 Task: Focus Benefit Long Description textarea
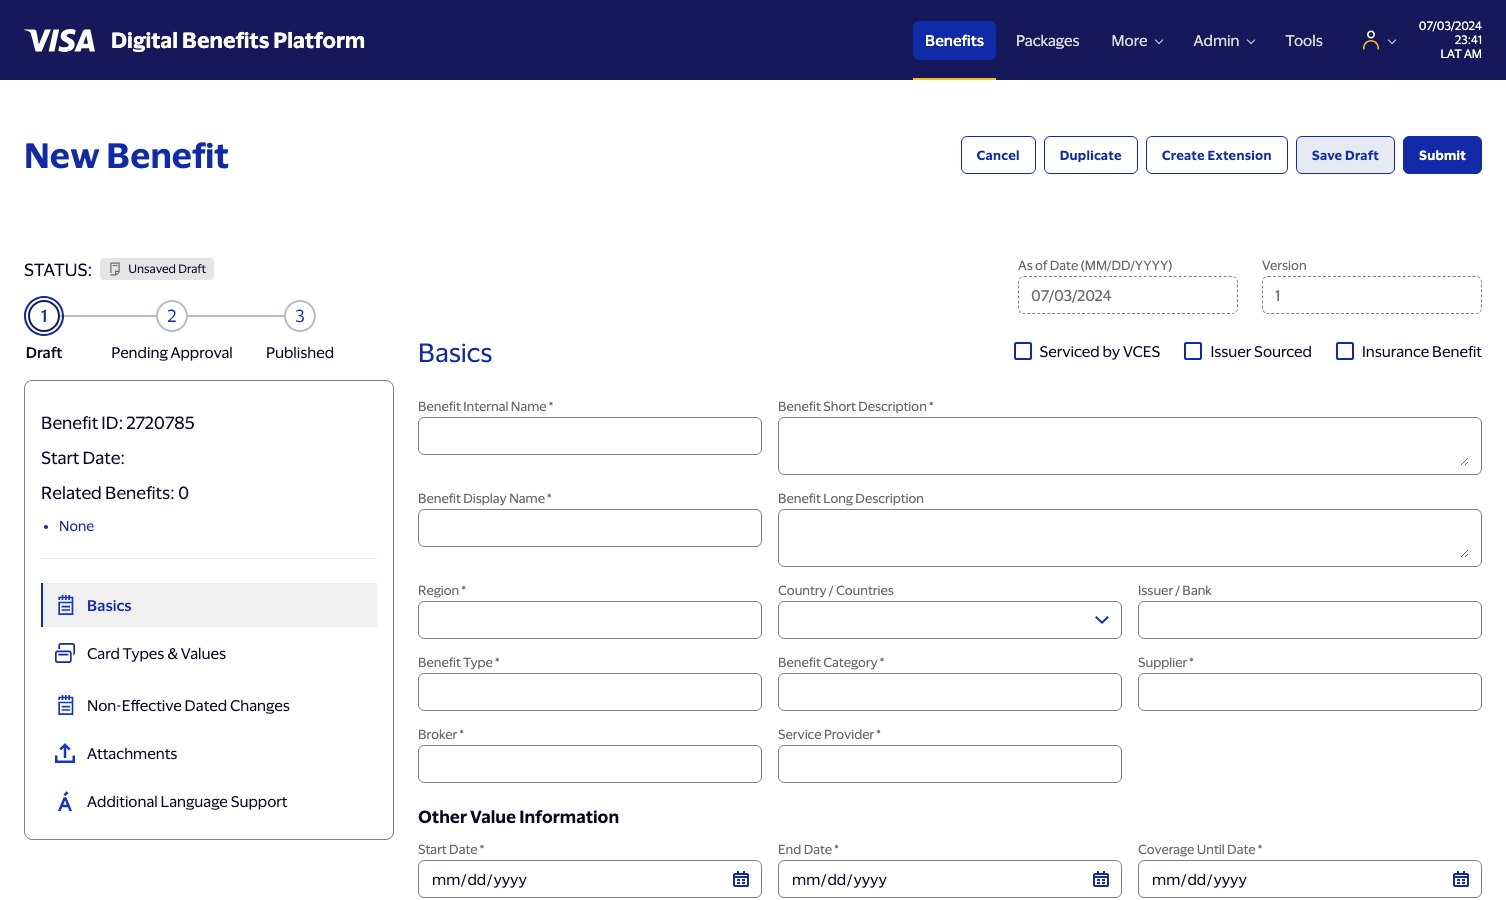[x=1130, y=538]
